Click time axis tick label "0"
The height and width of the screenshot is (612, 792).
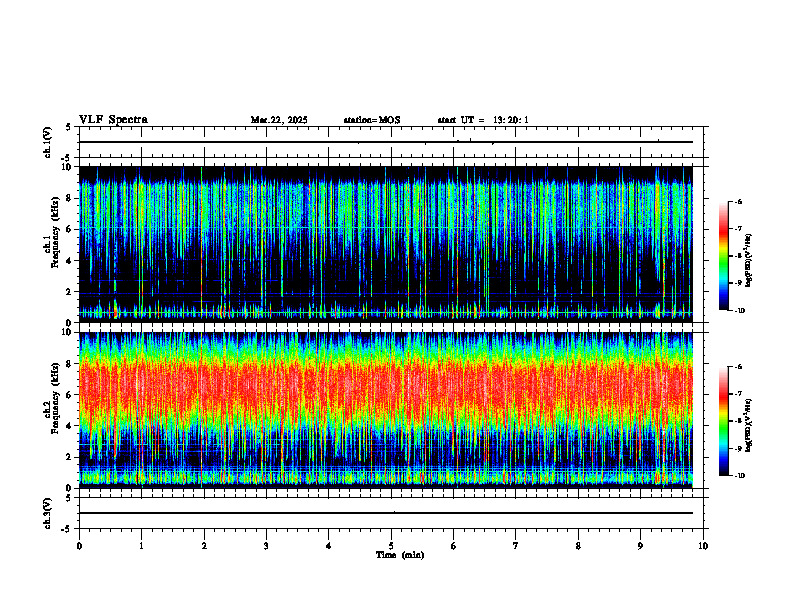(x=79, y=546)
